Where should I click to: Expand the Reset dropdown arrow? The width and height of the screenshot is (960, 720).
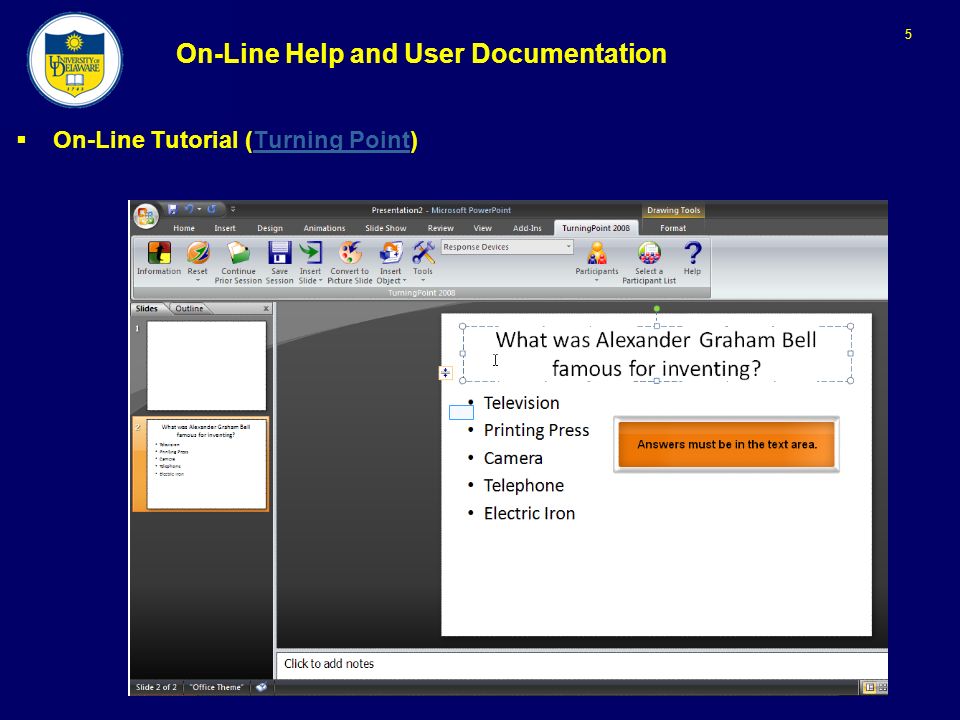point(198,280)
